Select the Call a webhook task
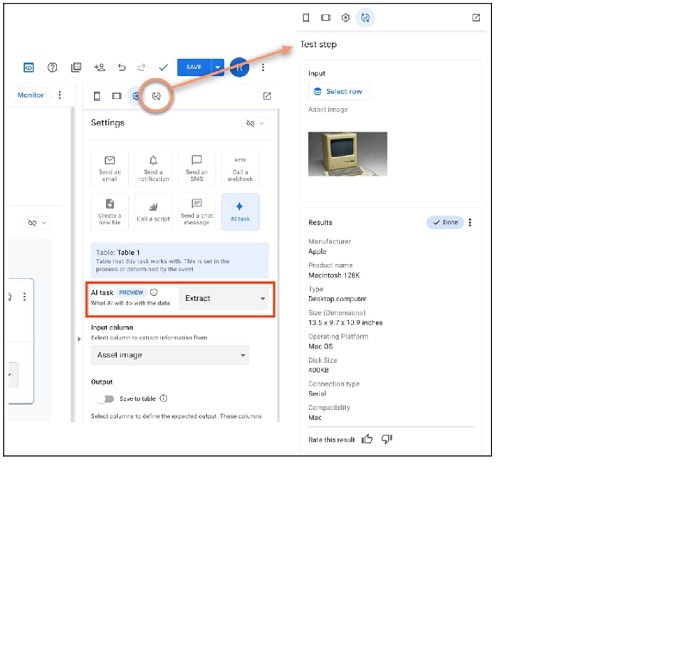 [x=240, y=169]
